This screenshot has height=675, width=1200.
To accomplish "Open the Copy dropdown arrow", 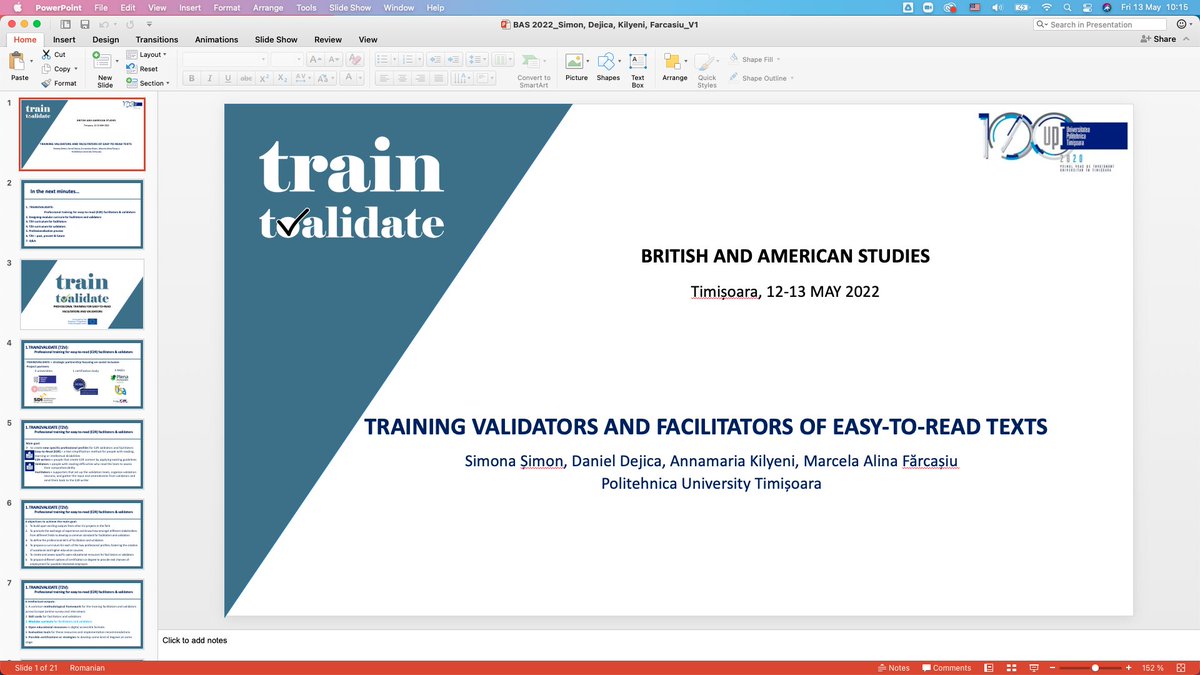I will tap(78, 69).
